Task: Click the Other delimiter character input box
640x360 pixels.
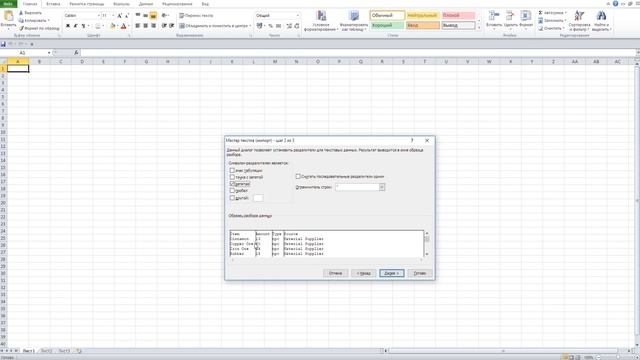Action: pyautogui.click(x=258, y=198)
